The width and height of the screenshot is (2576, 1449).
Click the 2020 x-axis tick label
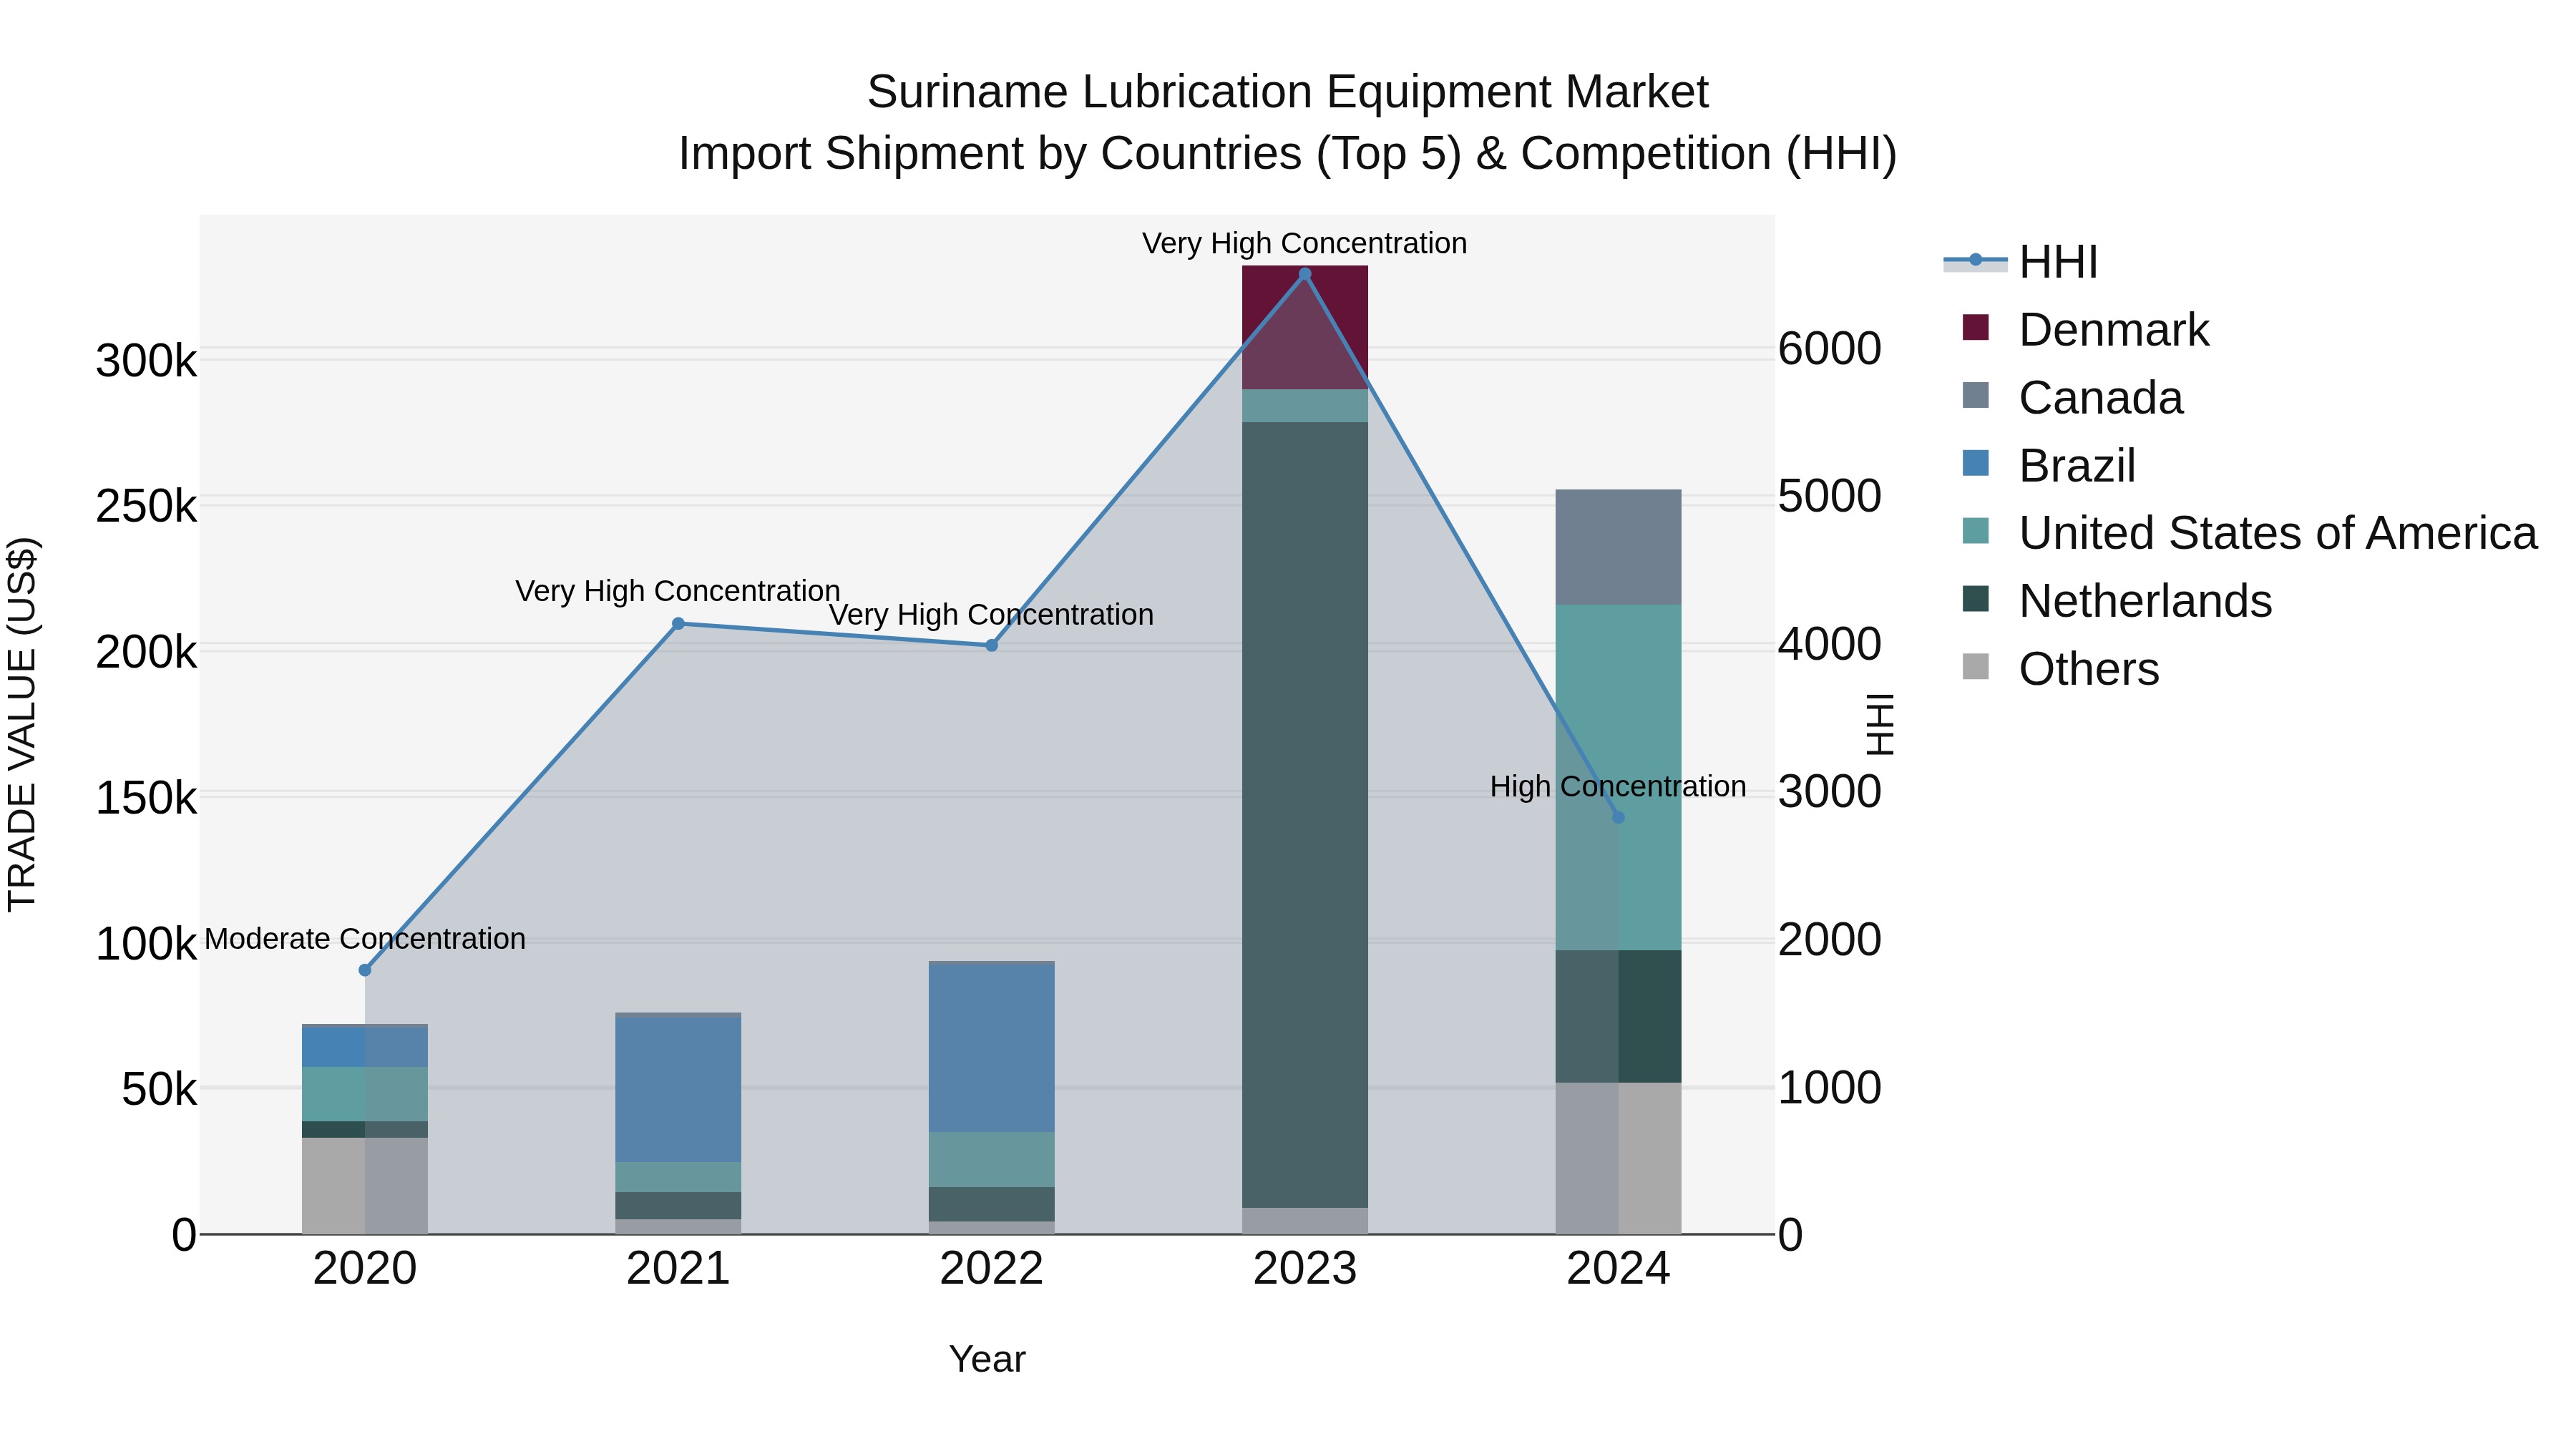point(365,1269)
